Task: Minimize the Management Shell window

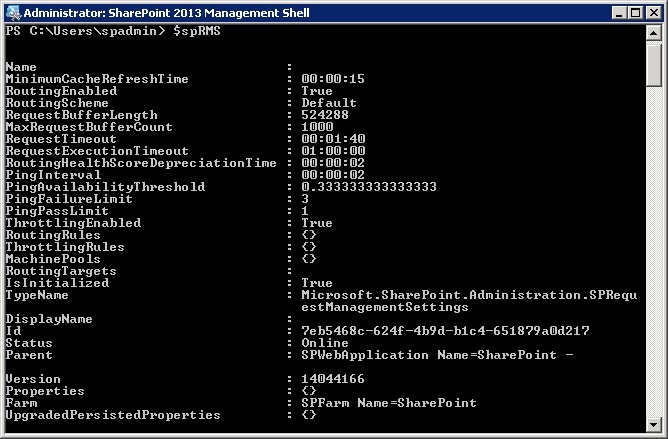Action: (x=619, y=13)
